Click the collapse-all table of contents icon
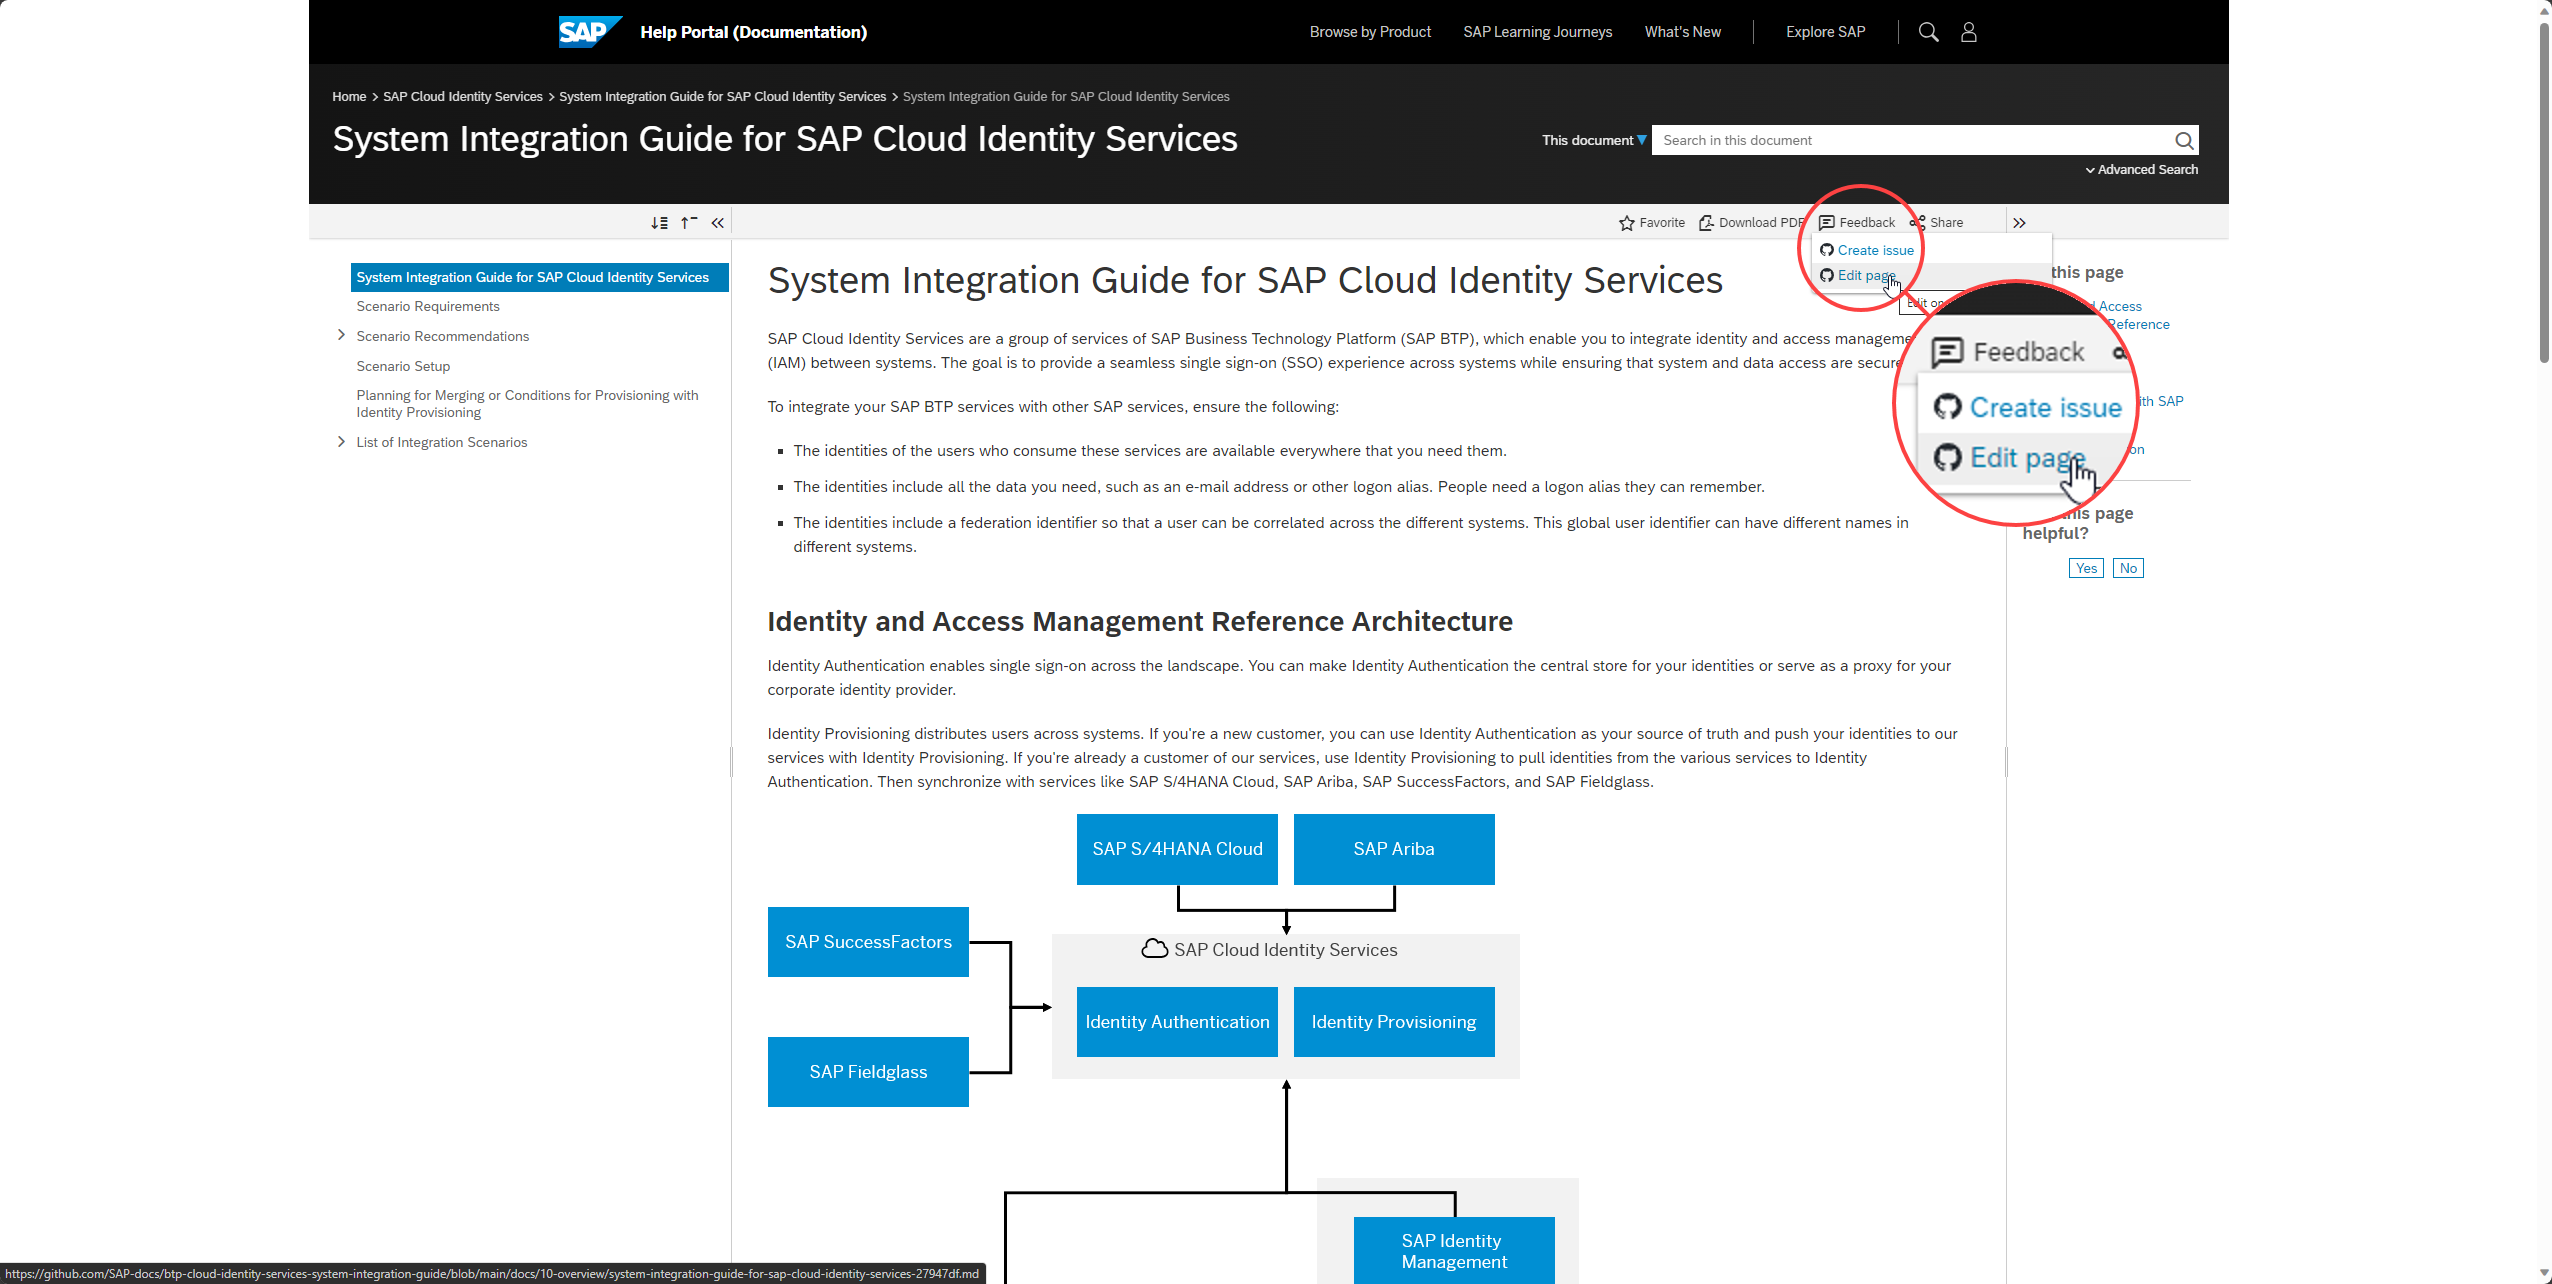This screenshot has height=1284, width=2552. pyautogui.click(x=689, y=223)
